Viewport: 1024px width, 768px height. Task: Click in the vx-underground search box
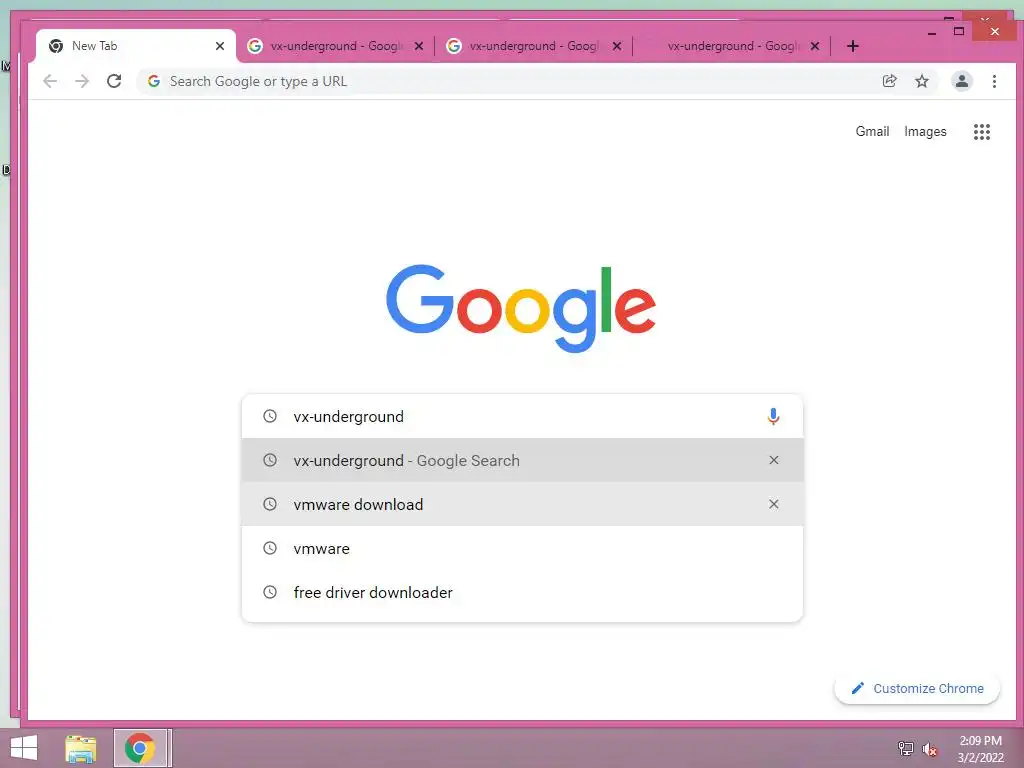pos(522,416)
